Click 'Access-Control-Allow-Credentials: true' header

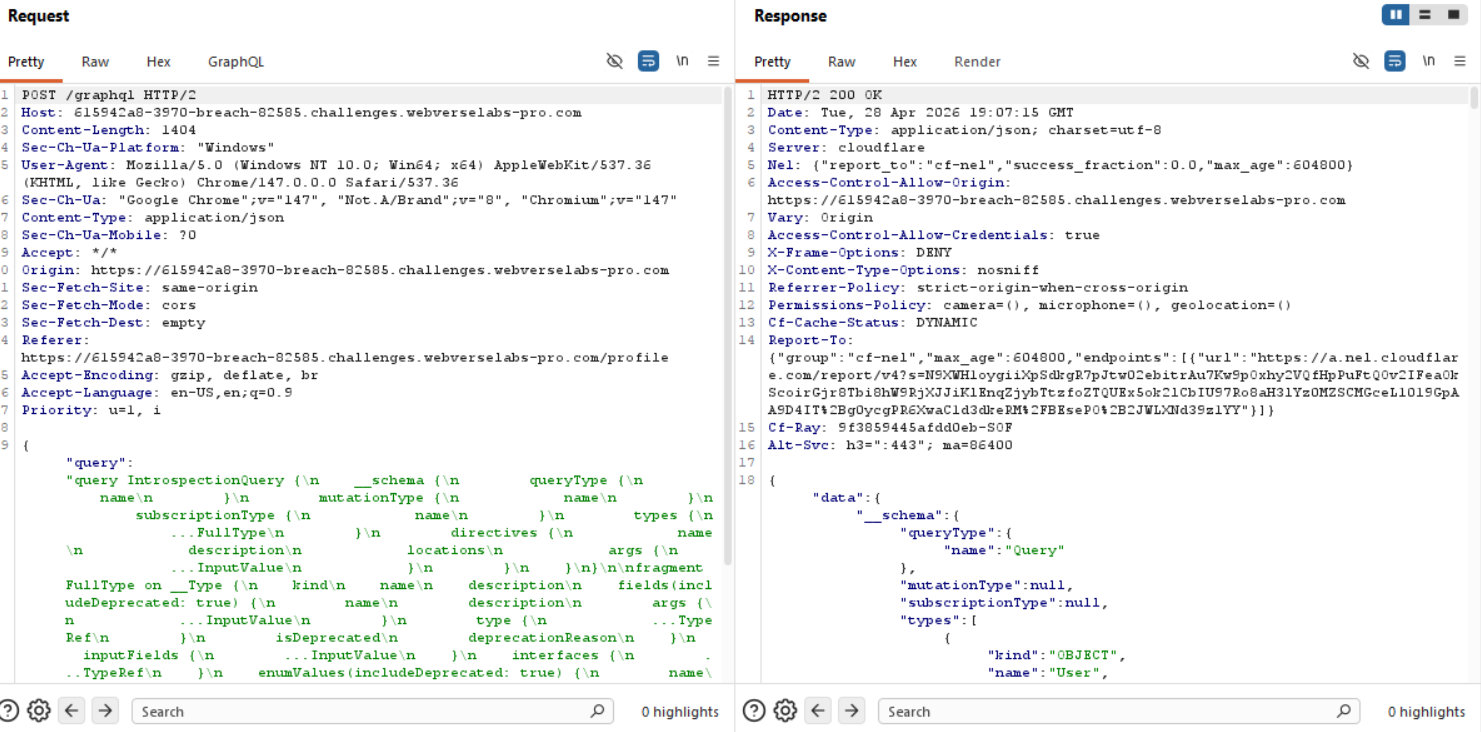click(934, 235)
